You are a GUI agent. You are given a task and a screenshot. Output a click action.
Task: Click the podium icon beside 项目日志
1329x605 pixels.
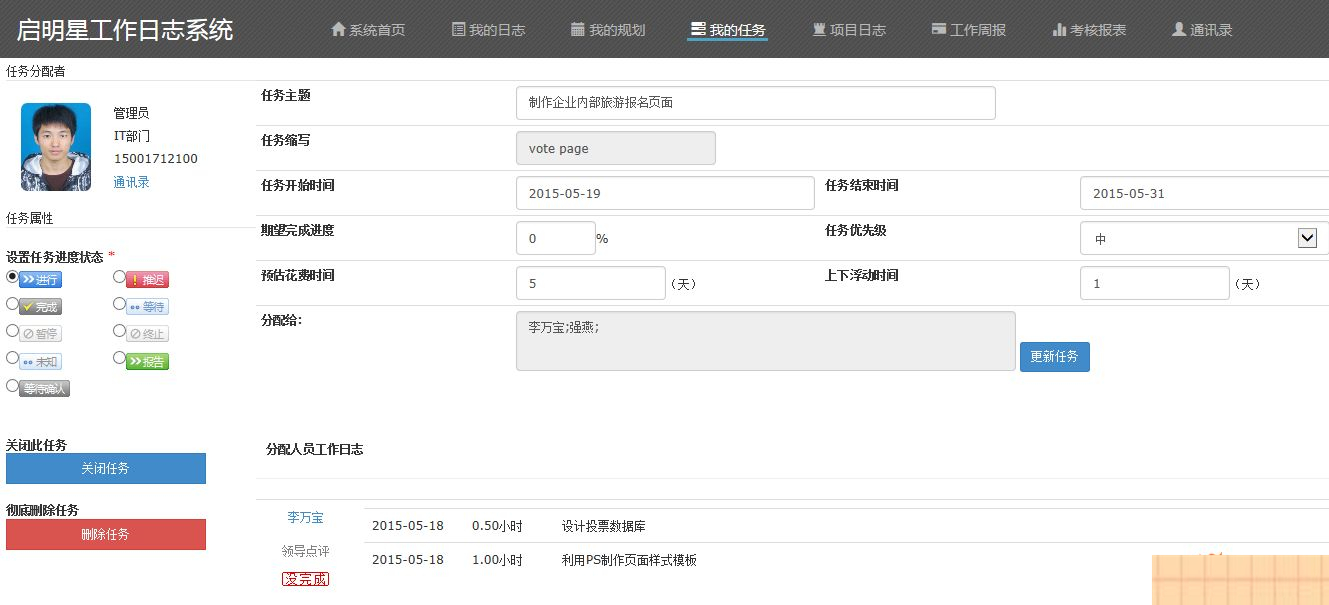(818, 29)
